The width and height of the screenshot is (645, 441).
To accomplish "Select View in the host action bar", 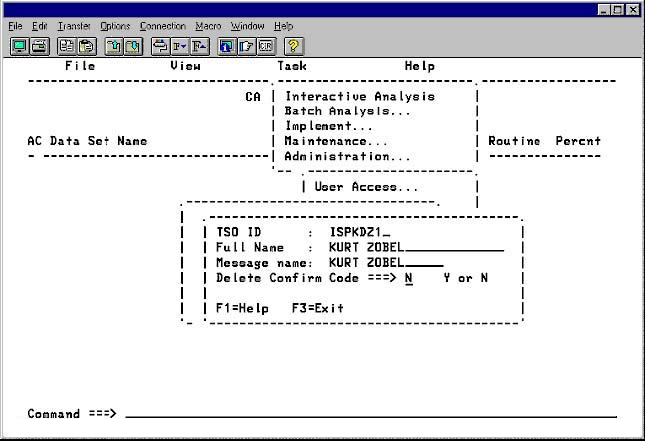I will point(186,66).
